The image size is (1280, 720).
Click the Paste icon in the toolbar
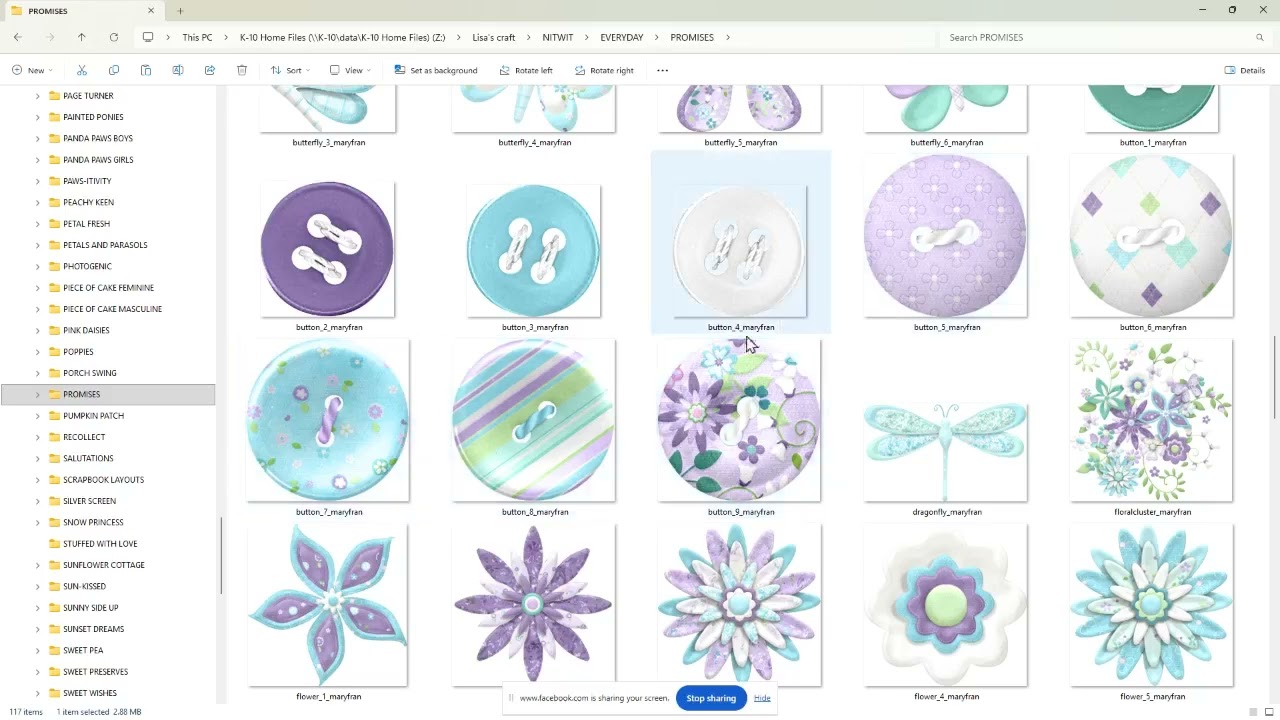click(x=146, y=70)
